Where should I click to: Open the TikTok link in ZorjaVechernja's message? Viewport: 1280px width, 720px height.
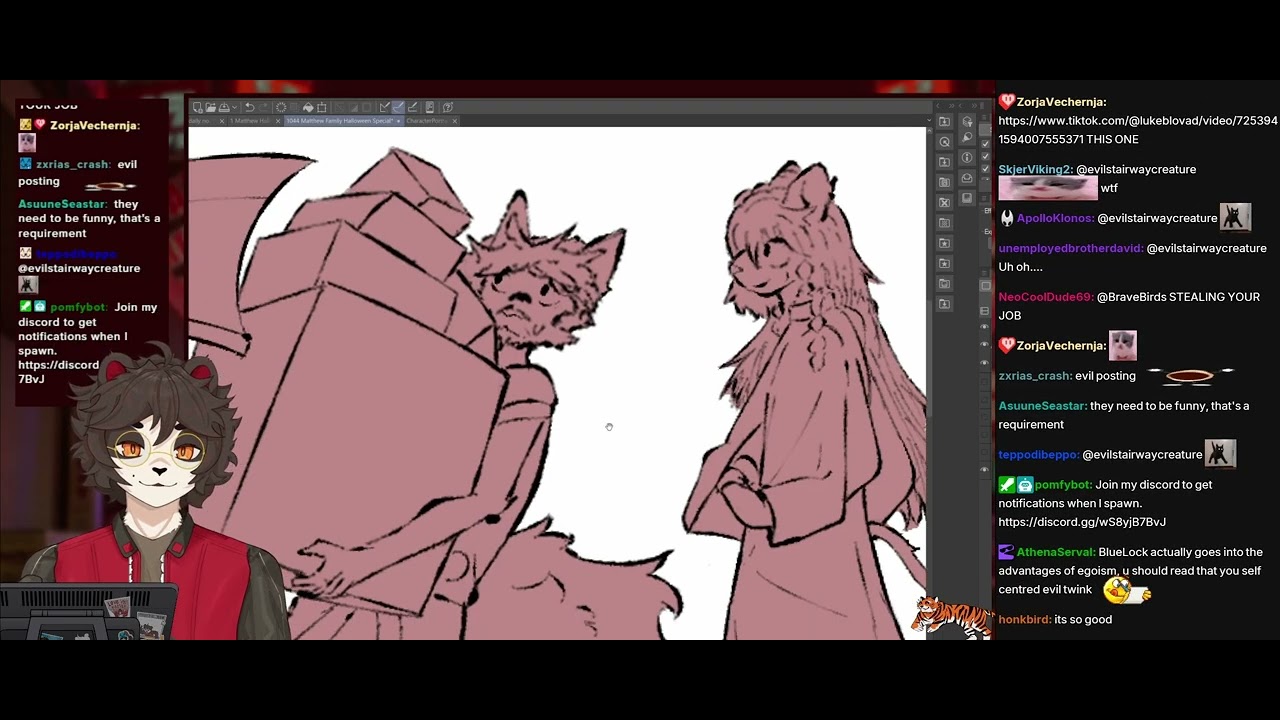[x=1138, y=130]
